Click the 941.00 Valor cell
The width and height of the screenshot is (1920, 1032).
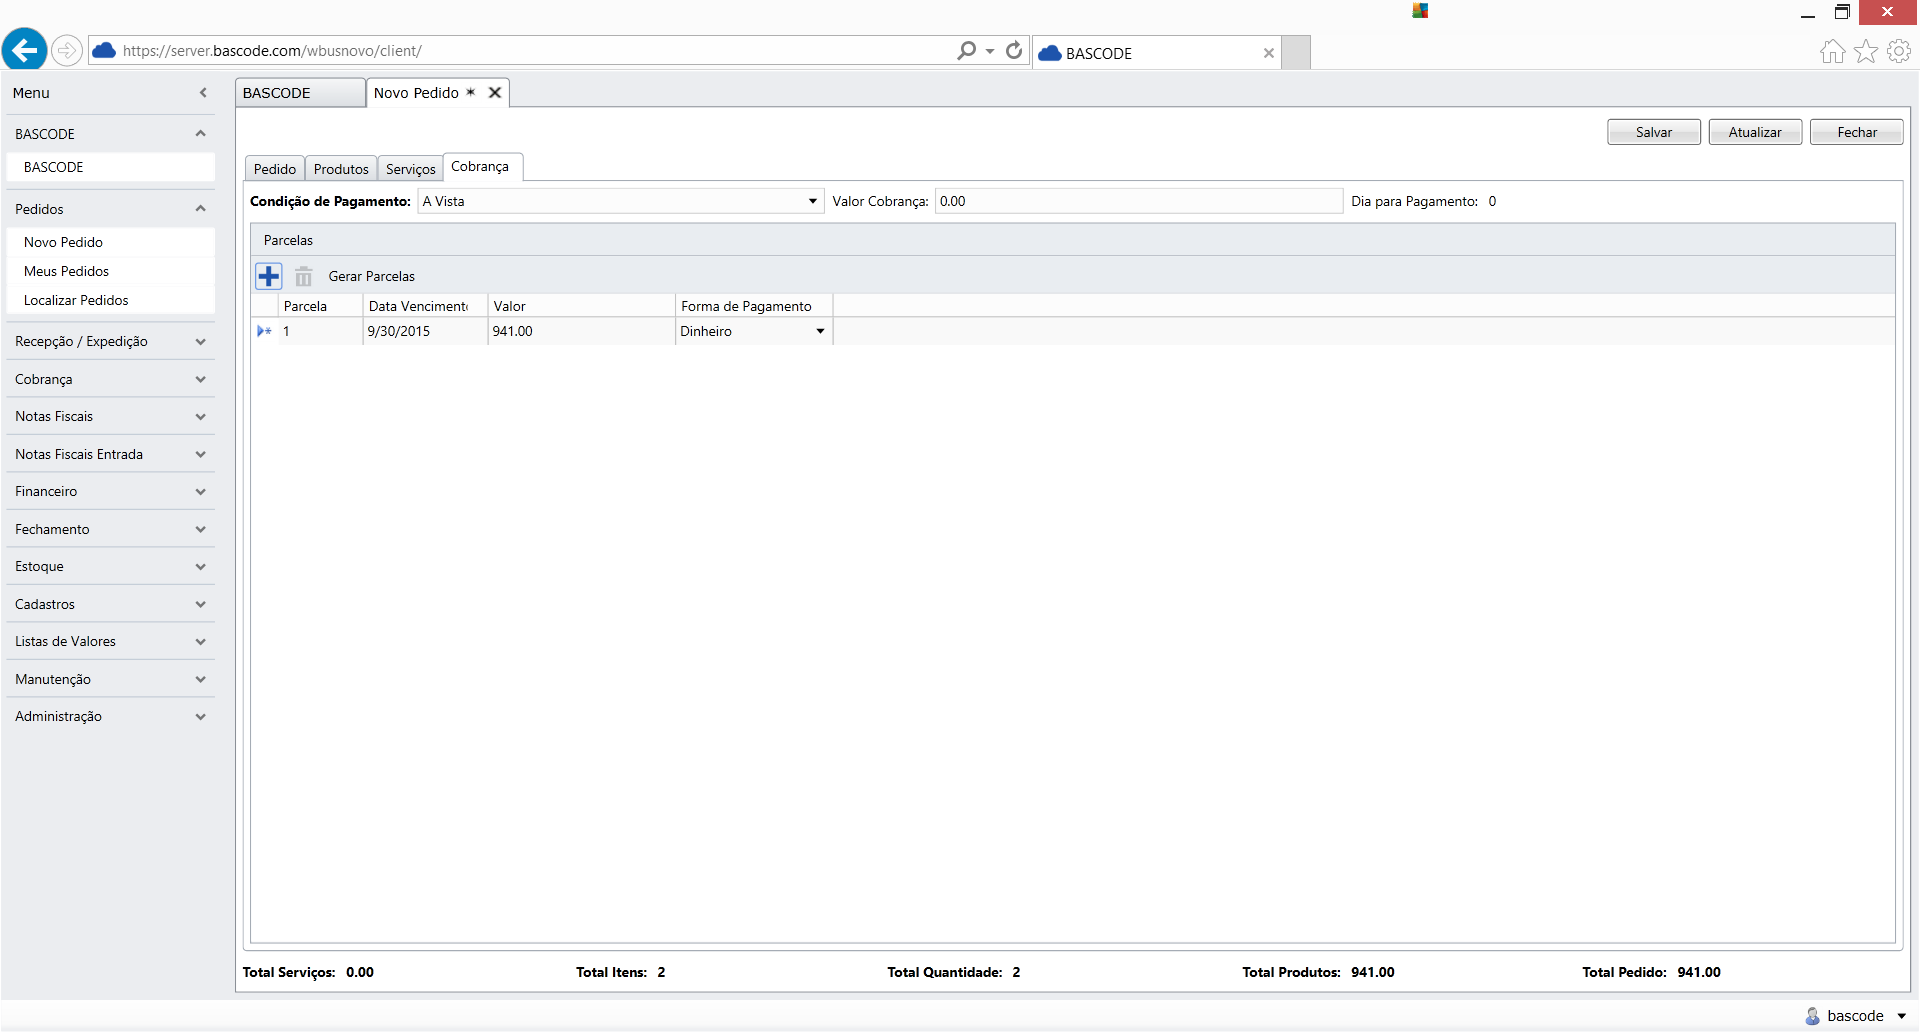point(581,331)
